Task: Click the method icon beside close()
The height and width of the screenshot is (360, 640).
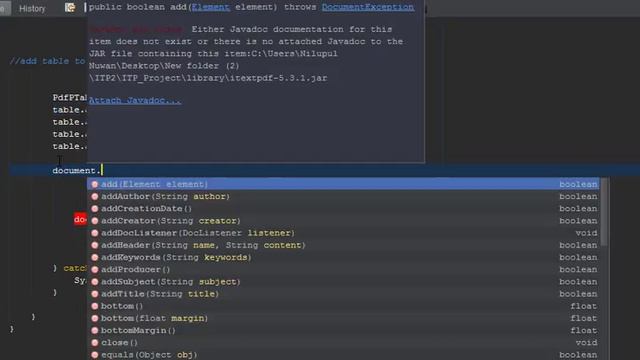Action: click(x=95, y=343)
